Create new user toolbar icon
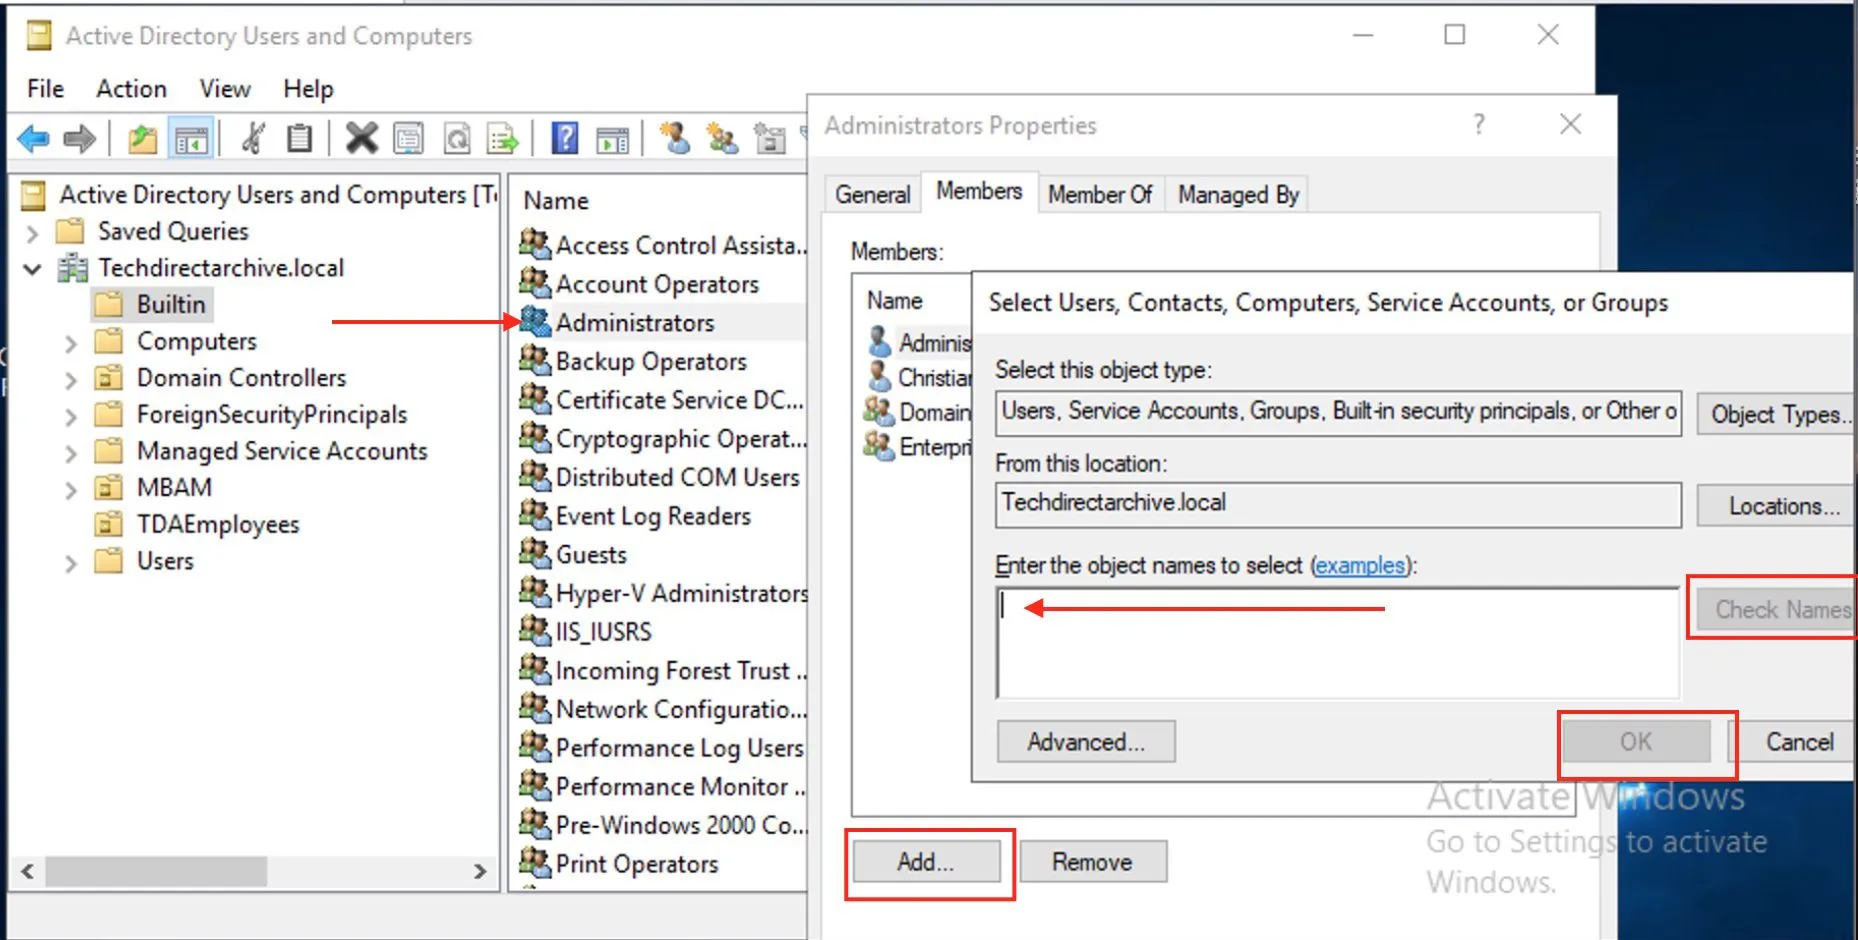 [675, 138]
